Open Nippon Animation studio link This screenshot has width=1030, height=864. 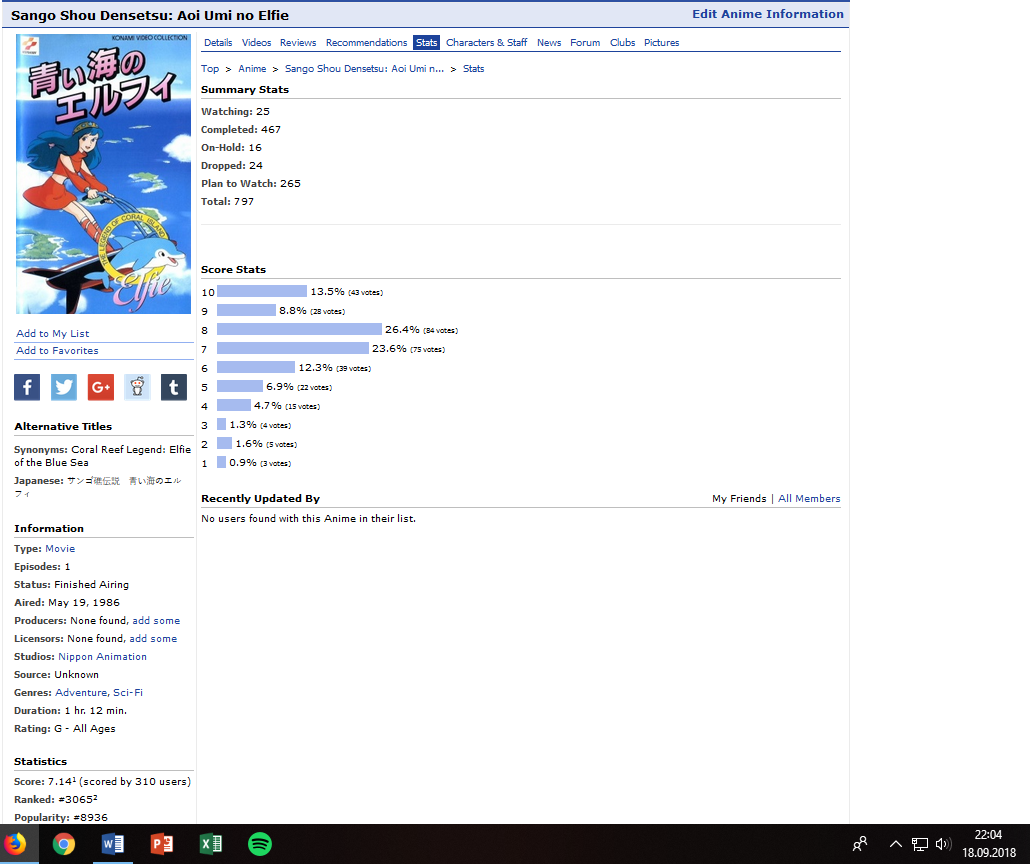tap(102, 657)
